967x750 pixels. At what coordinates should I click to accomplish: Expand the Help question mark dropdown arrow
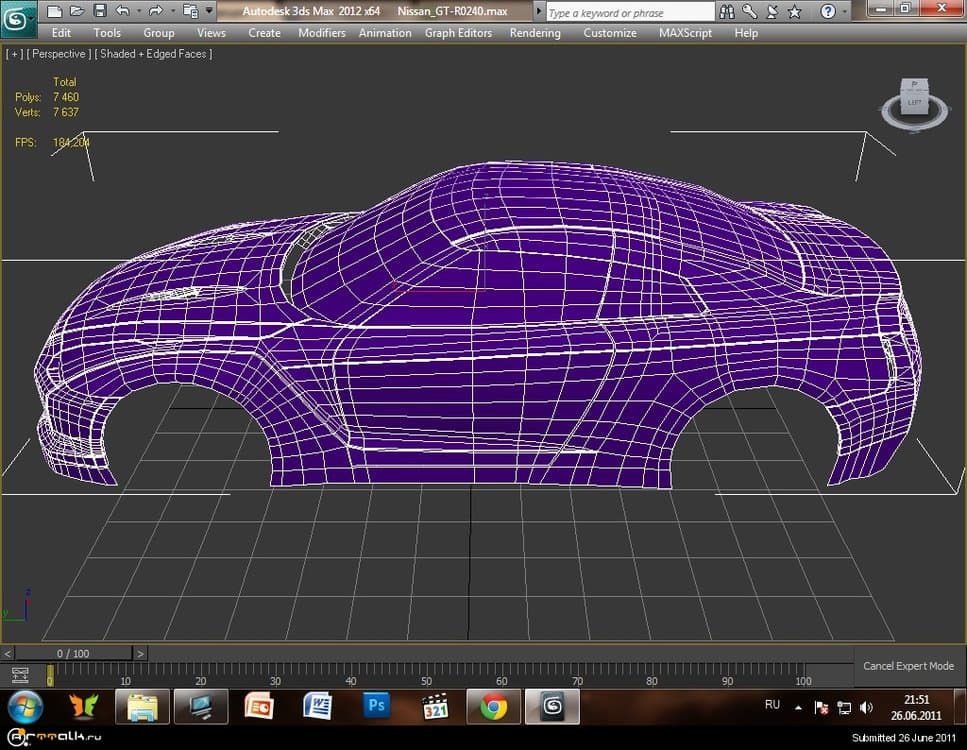point(845,12)
